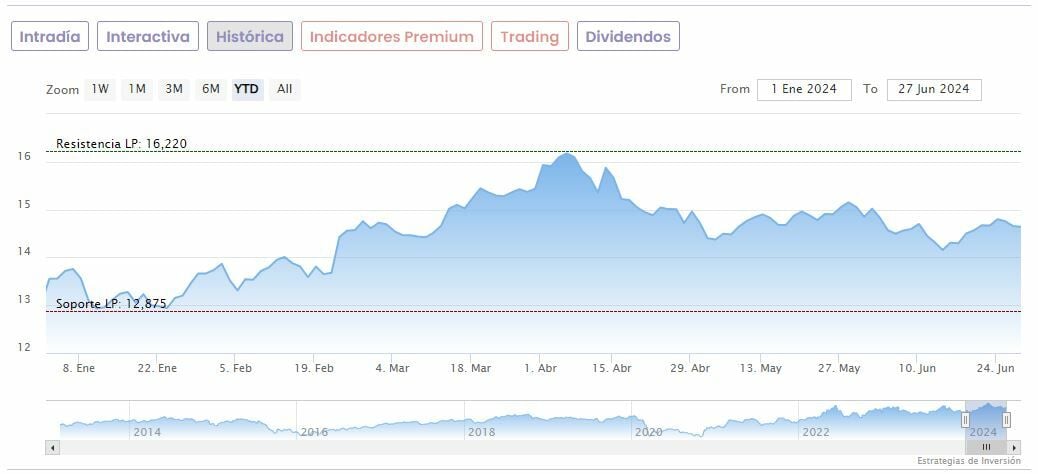The image size is (1038, 474).
Task: Switch to the Interactiva tab
Action: point(148,37)
